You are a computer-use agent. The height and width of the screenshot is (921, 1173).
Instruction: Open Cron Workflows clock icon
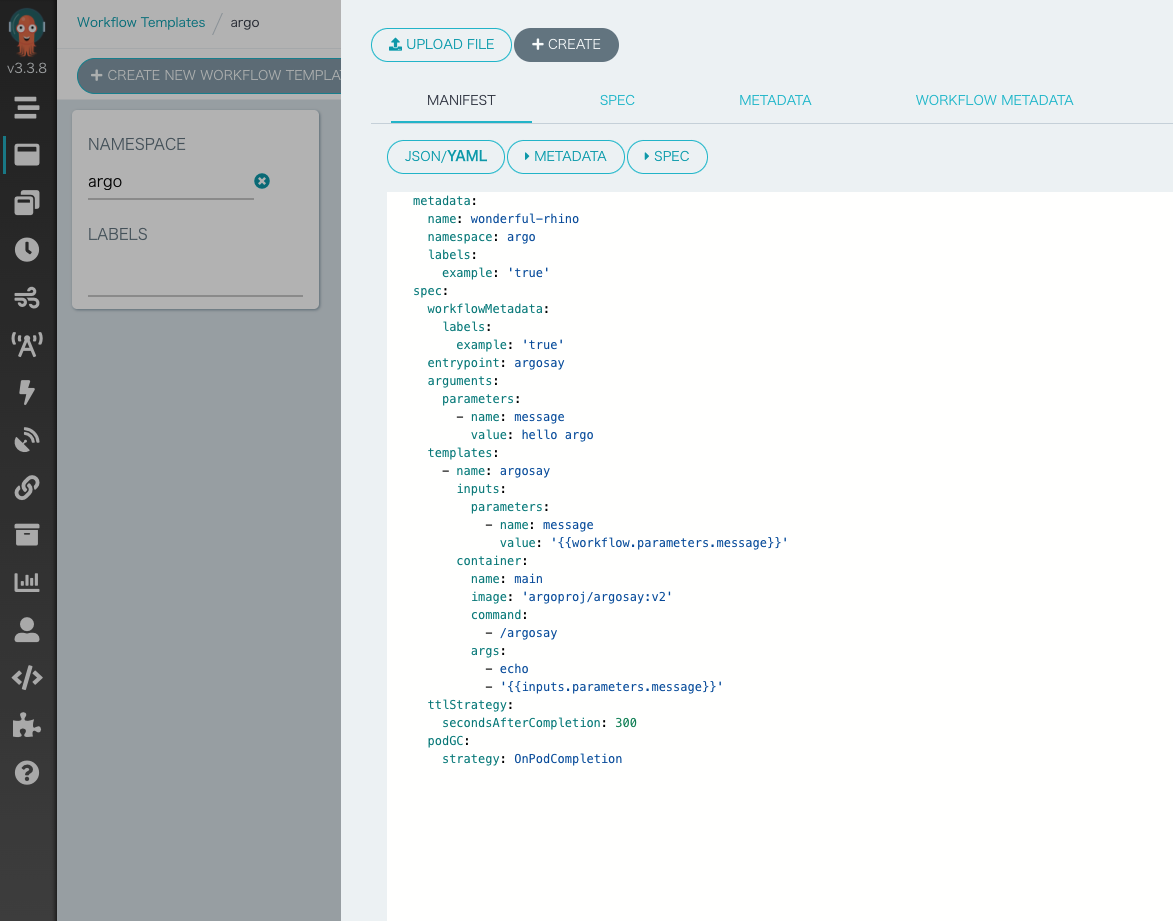coord(27,250)
